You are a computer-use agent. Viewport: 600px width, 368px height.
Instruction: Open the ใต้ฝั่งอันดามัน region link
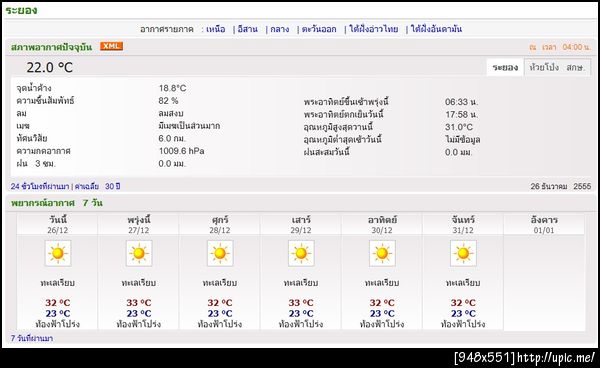click(x=436, y=29)
